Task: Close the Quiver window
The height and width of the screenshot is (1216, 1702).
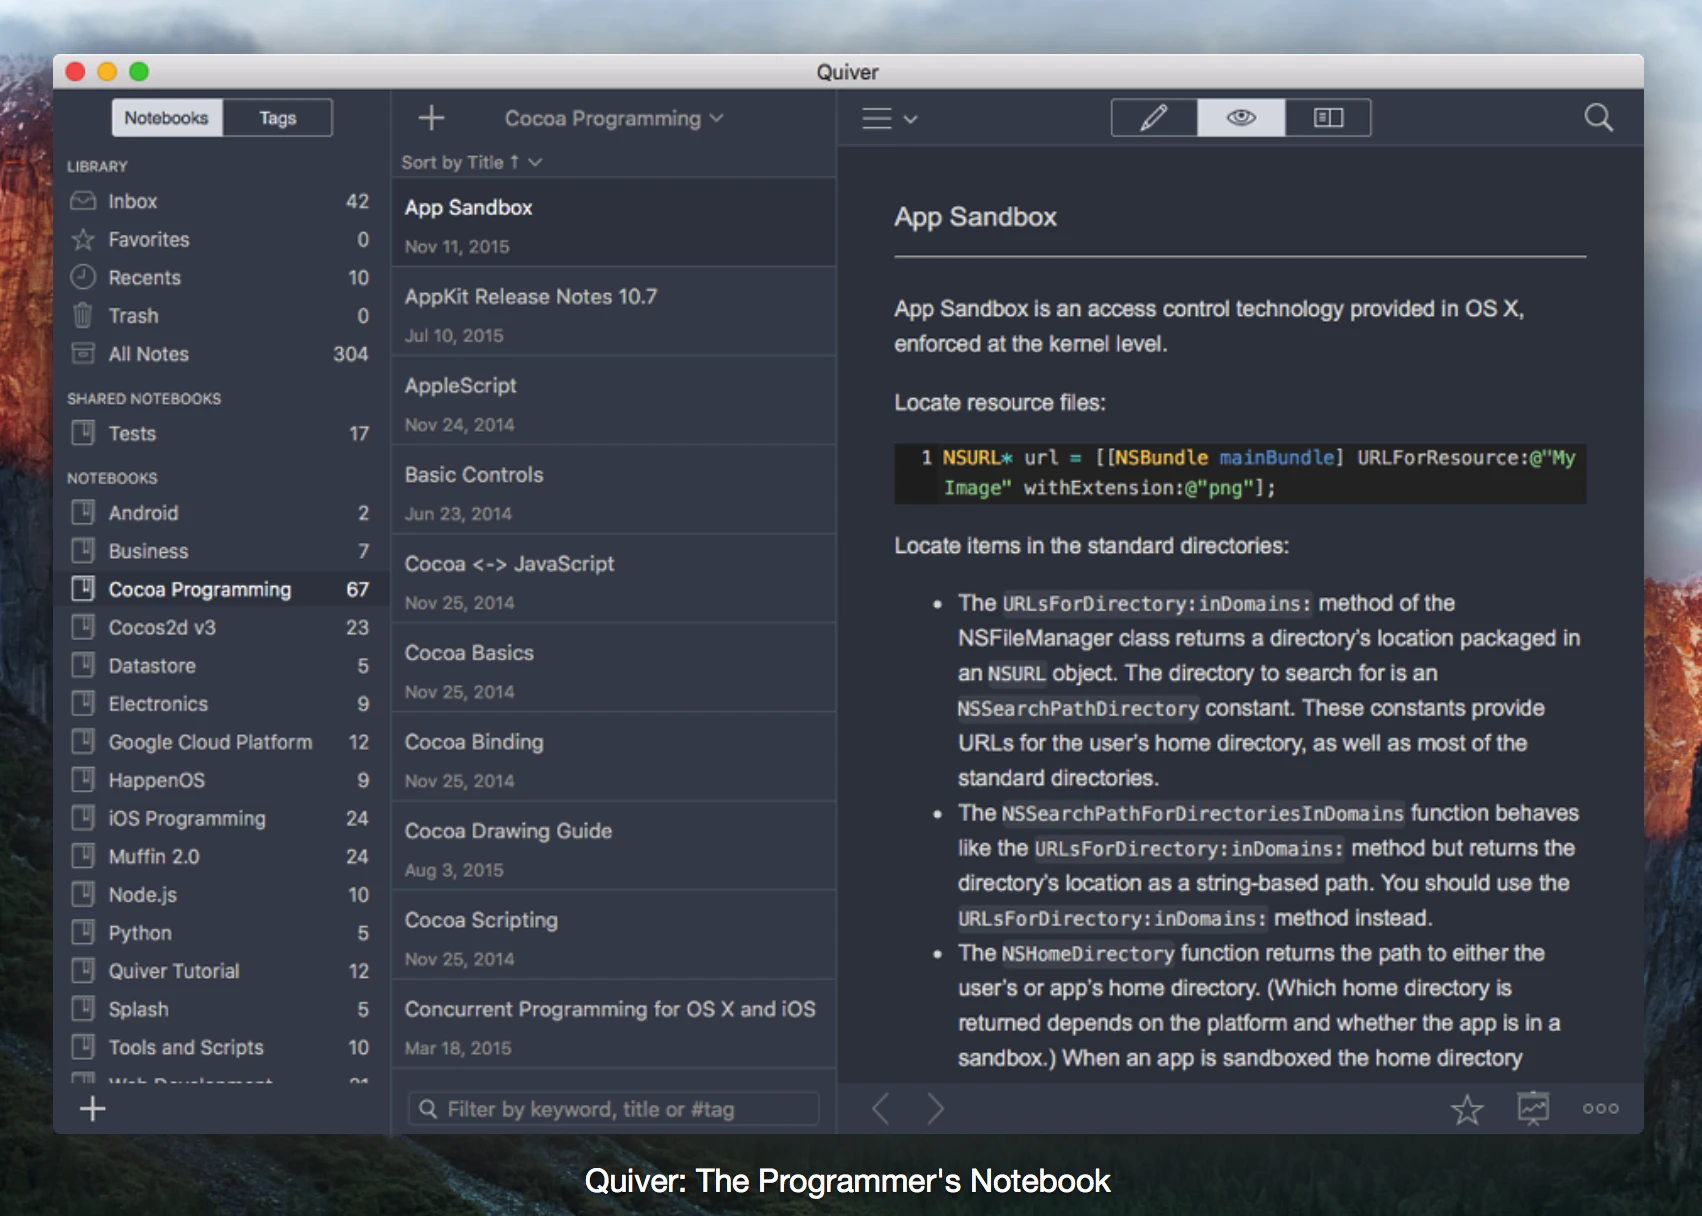Action: 75,71
